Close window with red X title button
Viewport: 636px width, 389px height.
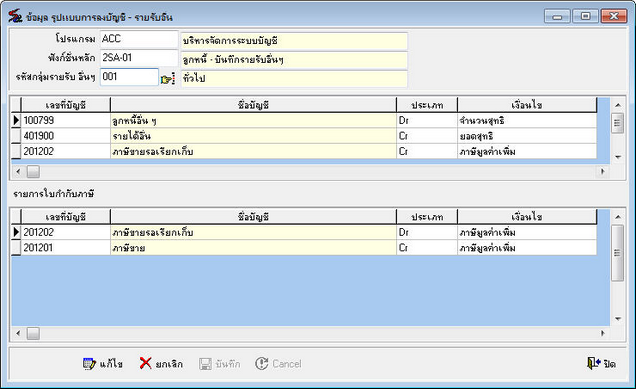614,16
